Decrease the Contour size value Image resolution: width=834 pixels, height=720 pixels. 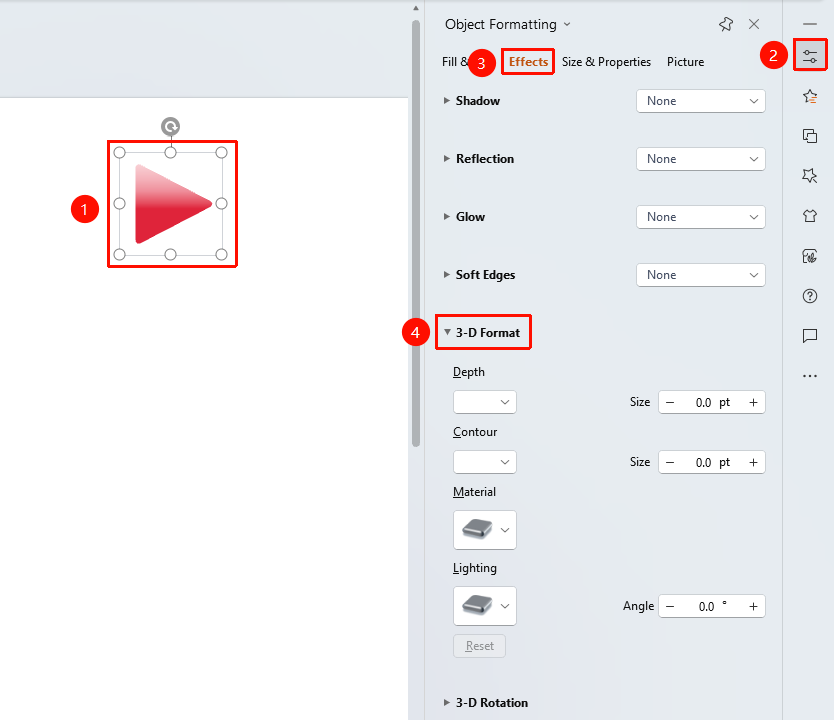point(670,463)
